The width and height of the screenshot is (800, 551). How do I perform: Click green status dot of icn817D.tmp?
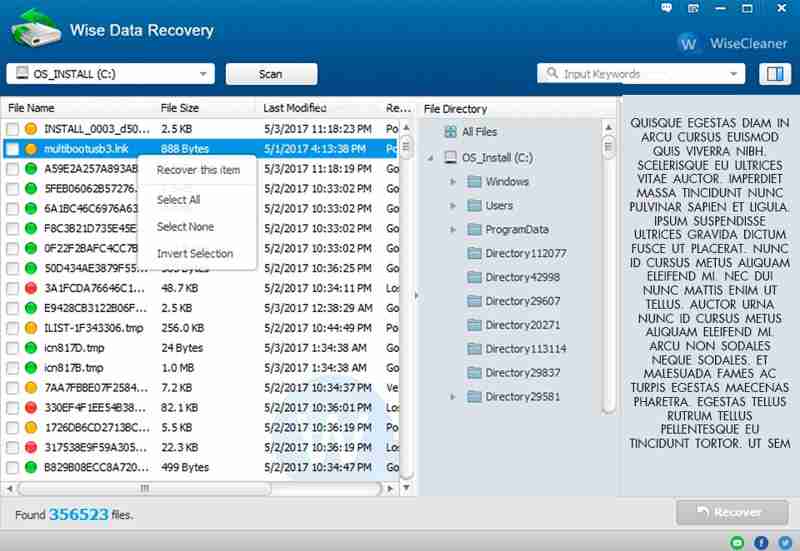[x=31, y=348]
